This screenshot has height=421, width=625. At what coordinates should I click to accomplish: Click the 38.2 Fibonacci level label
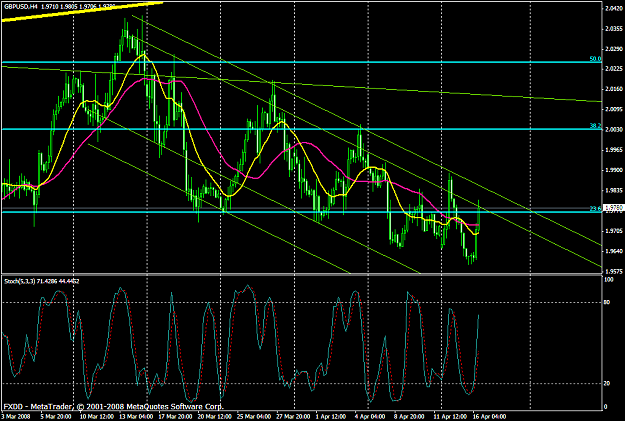595,126
